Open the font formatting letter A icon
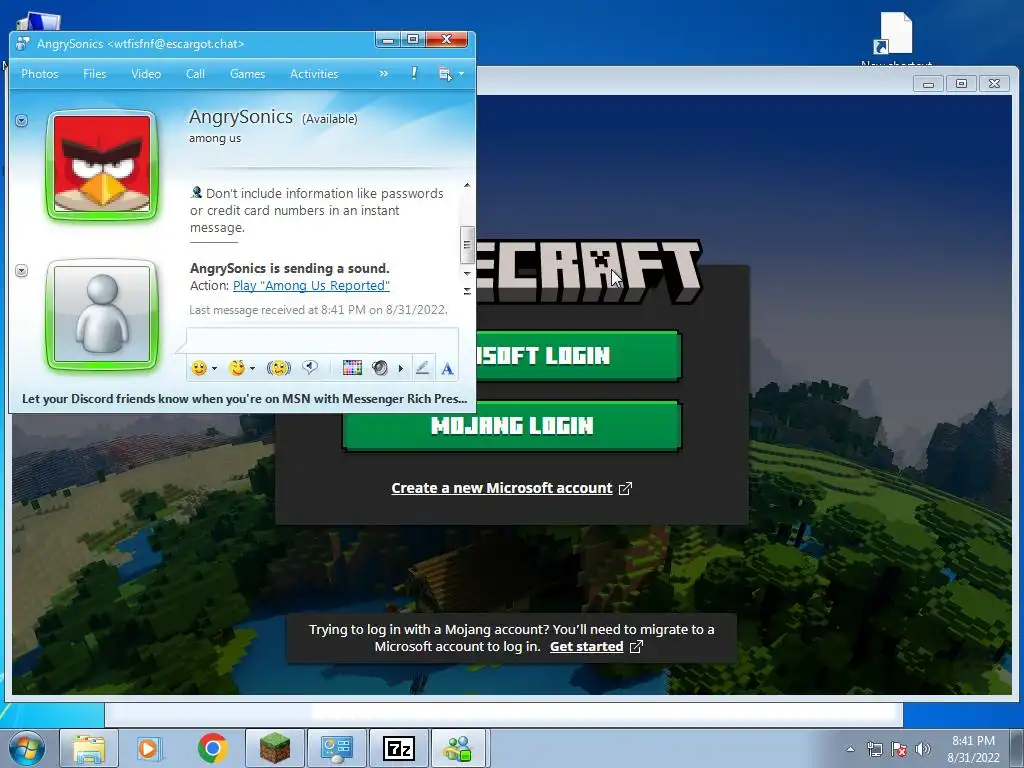 pos(447,369)
